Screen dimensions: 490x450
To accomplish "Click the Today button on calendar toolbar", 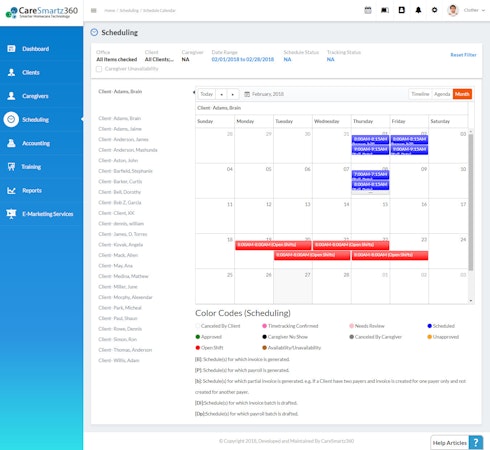I will (207, 94).
